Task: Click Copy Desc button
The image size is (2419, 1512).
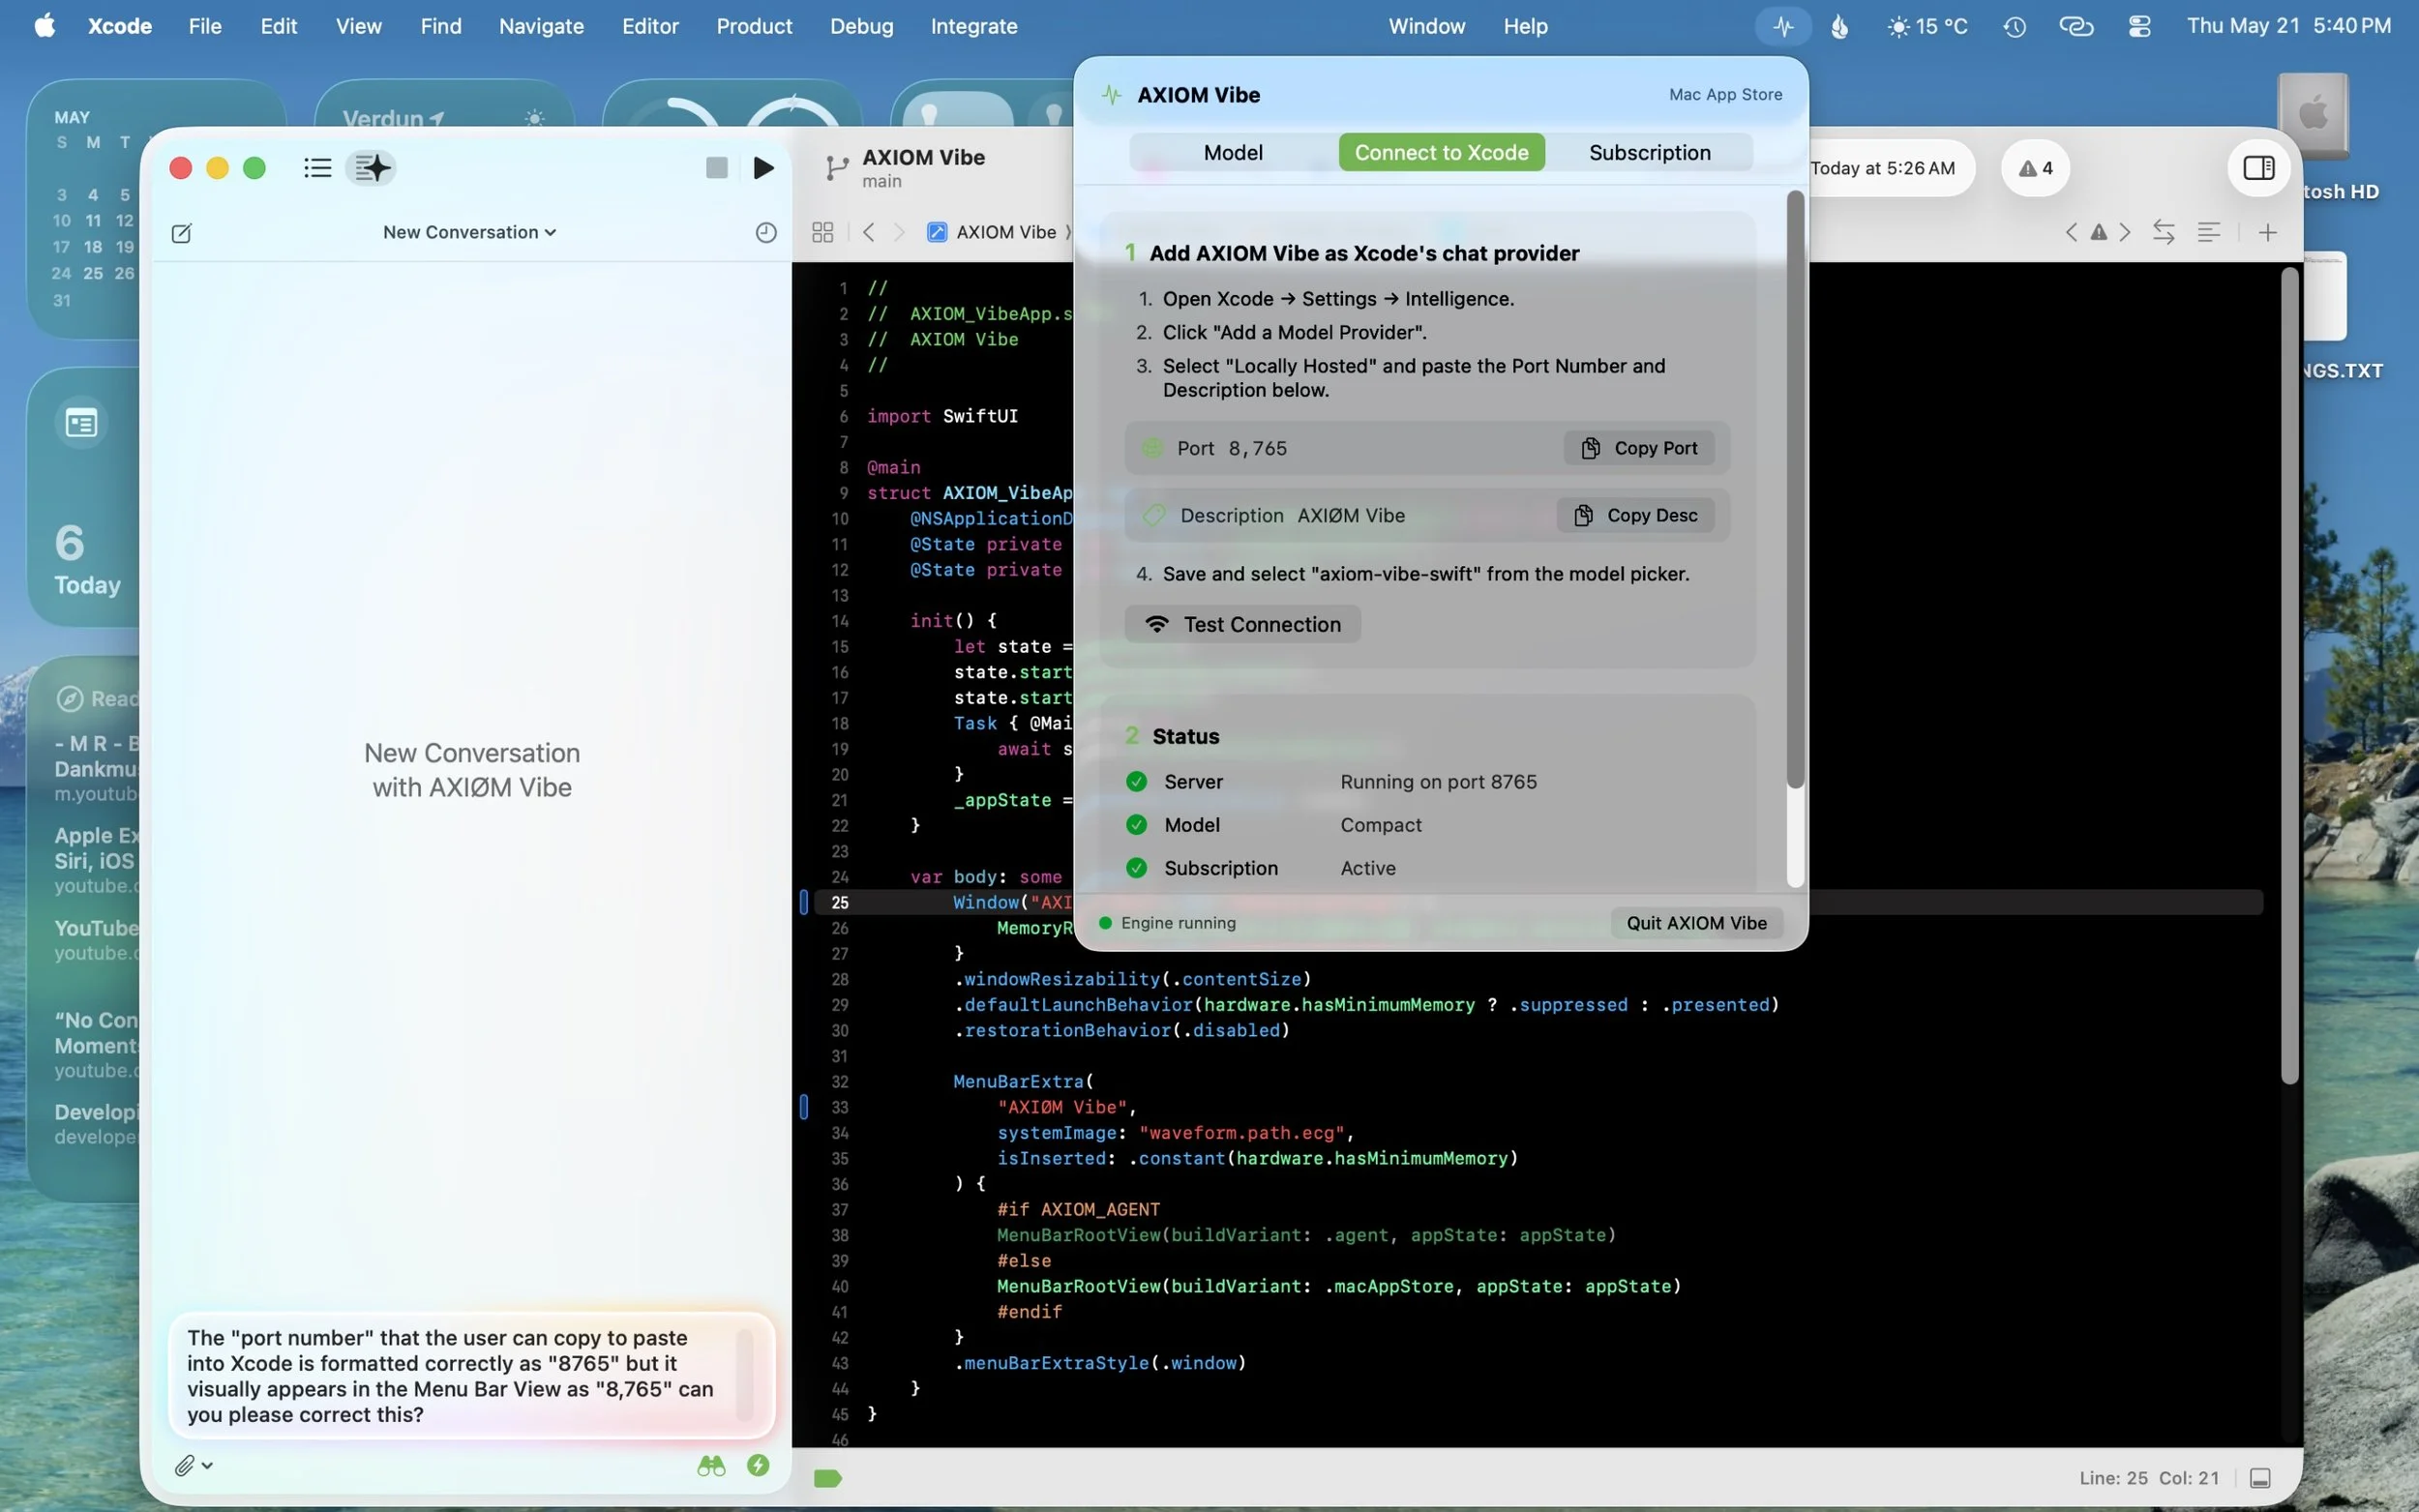Action: click(1634, 515)
